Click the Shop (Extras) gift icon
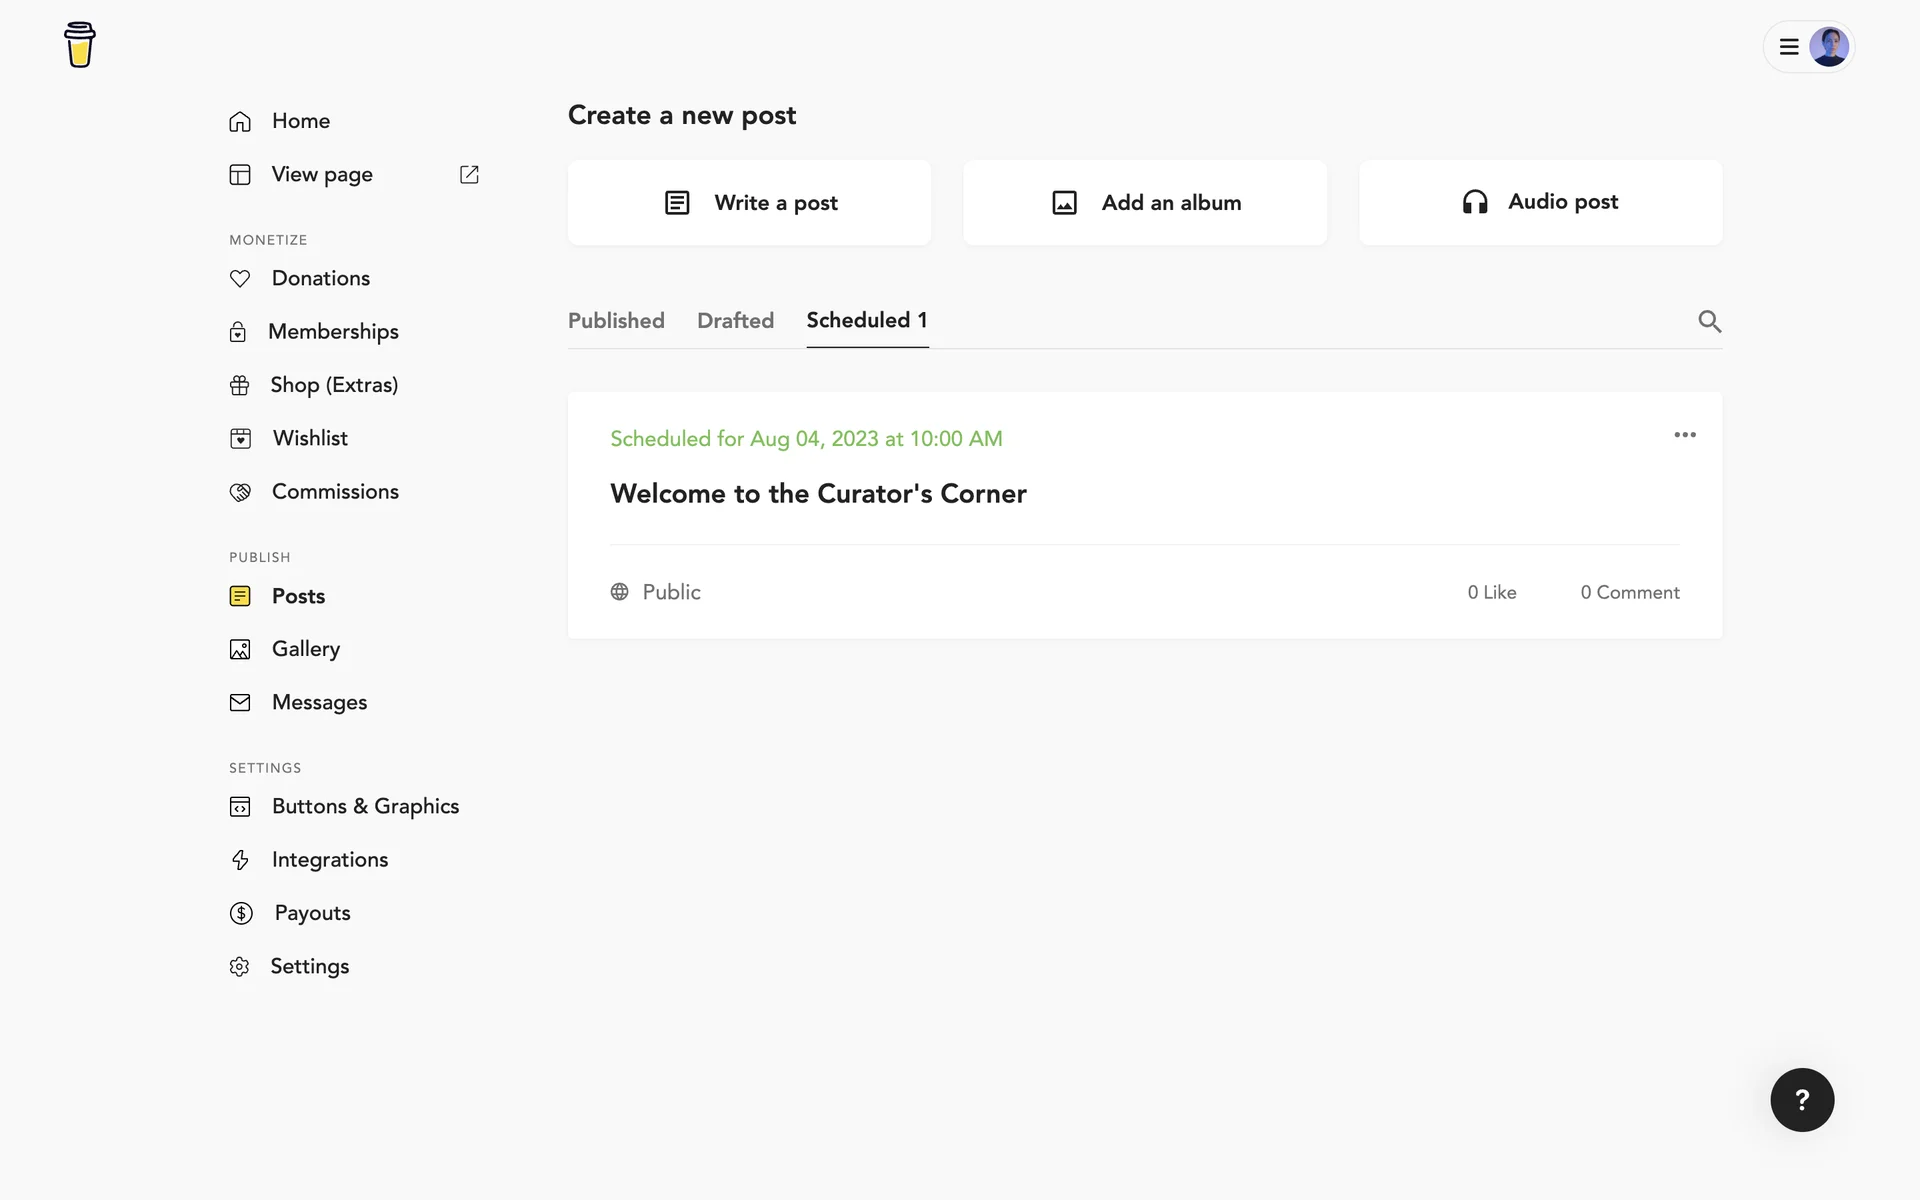1920x1200 pixels. tap(240, 385)
